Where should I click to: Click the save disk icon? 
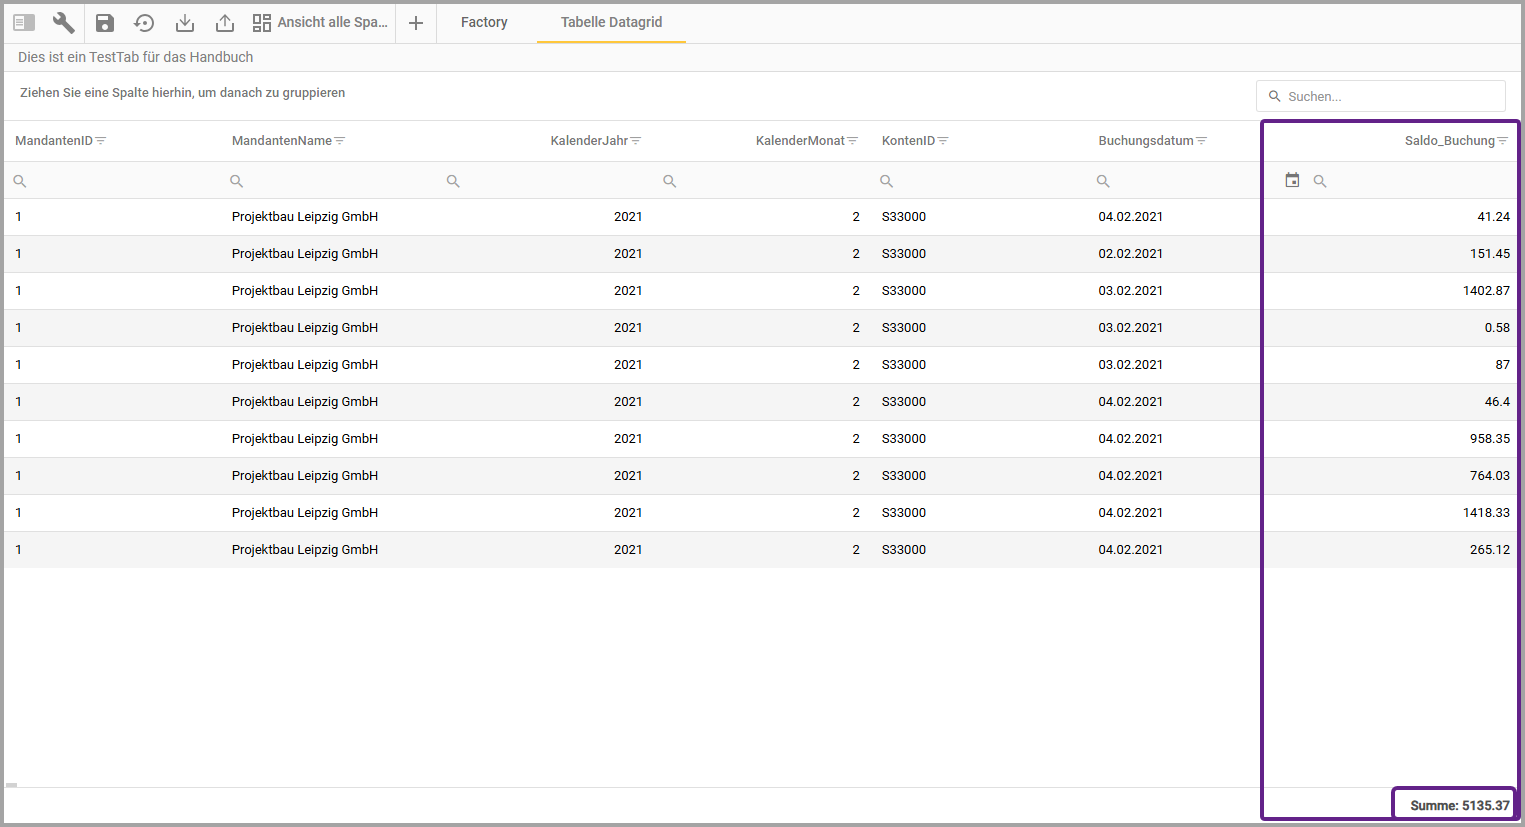105,22
